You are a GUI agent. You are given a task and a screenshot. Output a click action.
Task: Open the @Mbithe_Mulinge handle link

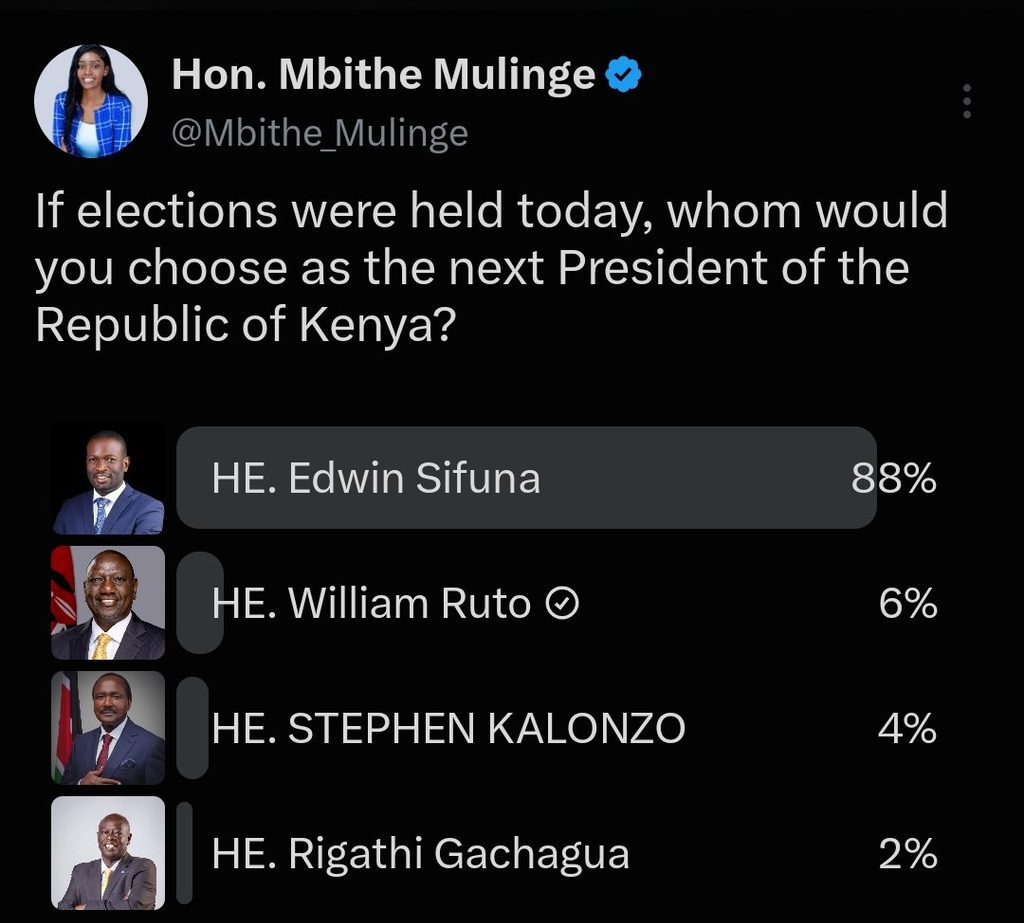coord(320,134)
